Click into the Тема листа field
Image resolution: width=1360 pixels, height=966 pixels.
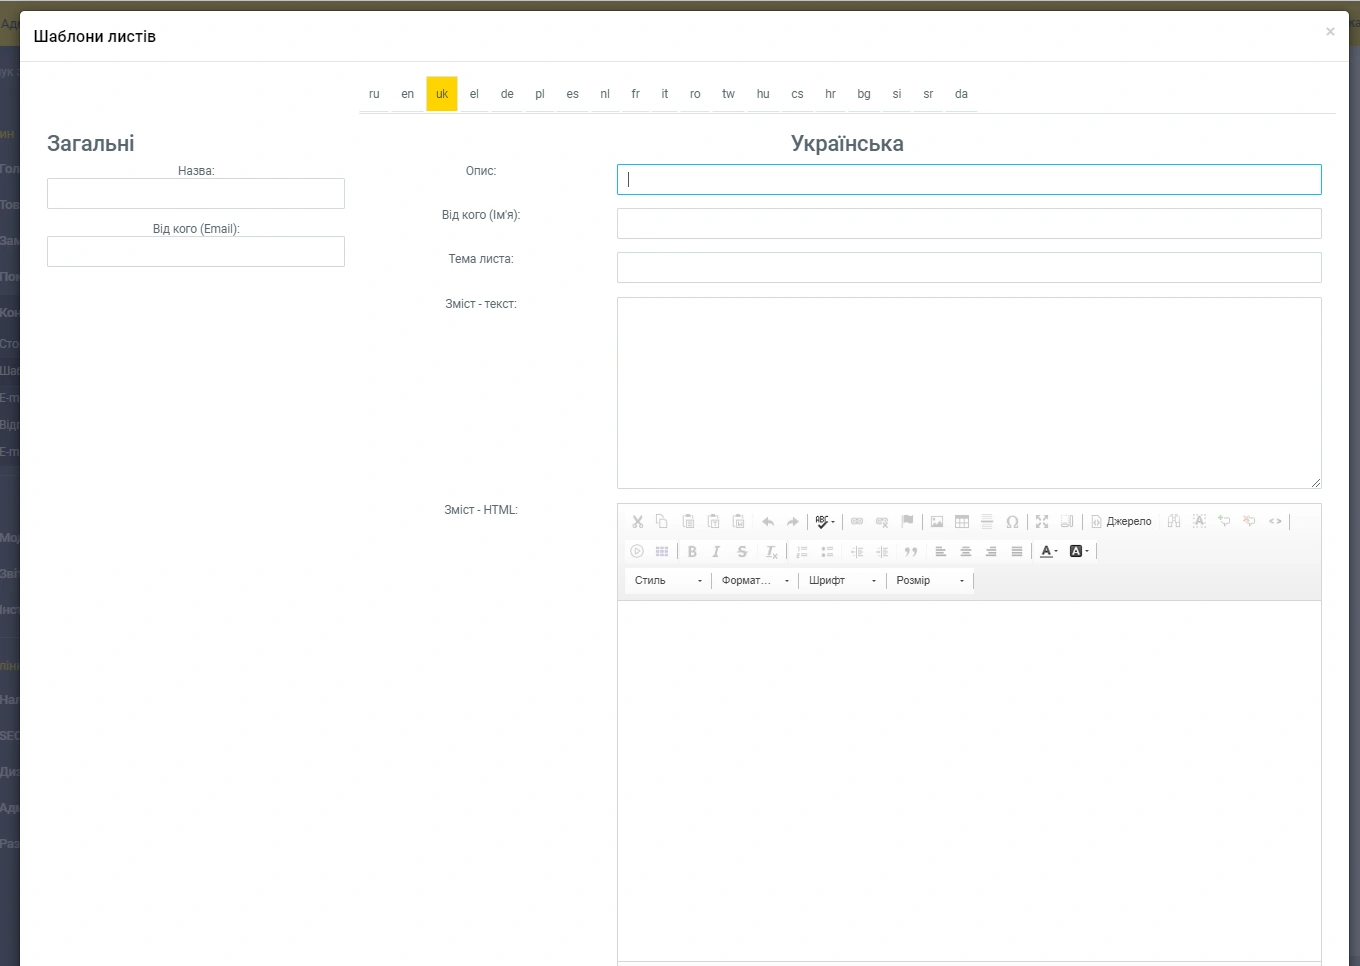click(x=968, y=268)
